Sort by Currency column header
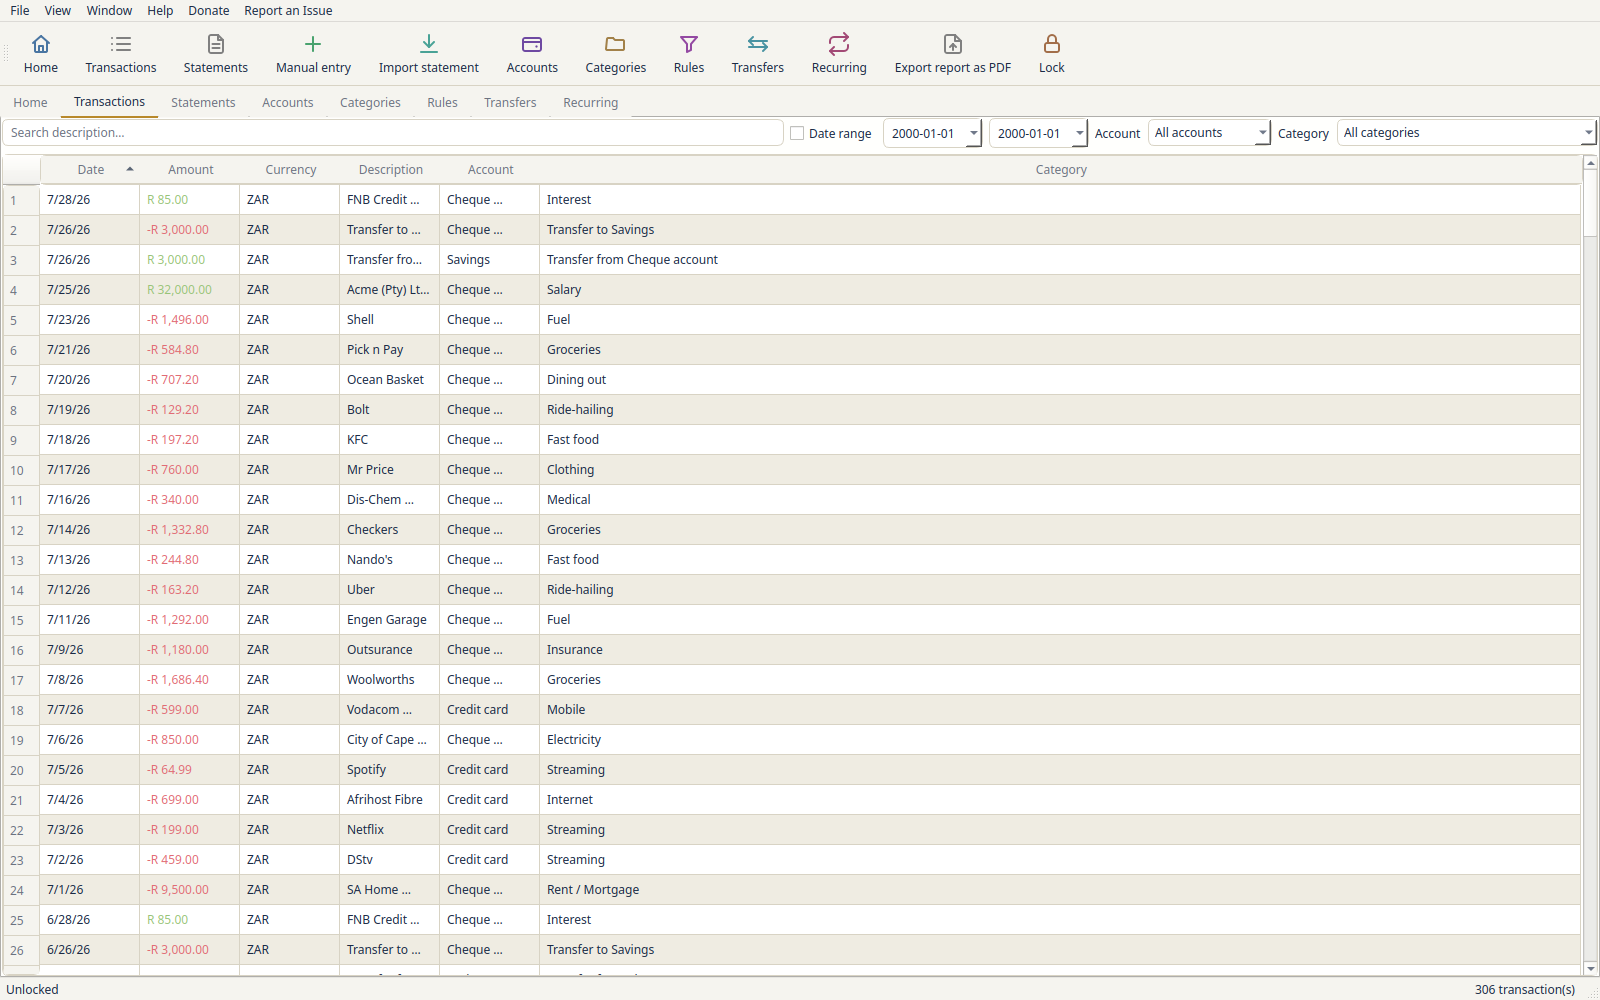The width and height of the screenshot is (1600, 1000). [290, 170]
